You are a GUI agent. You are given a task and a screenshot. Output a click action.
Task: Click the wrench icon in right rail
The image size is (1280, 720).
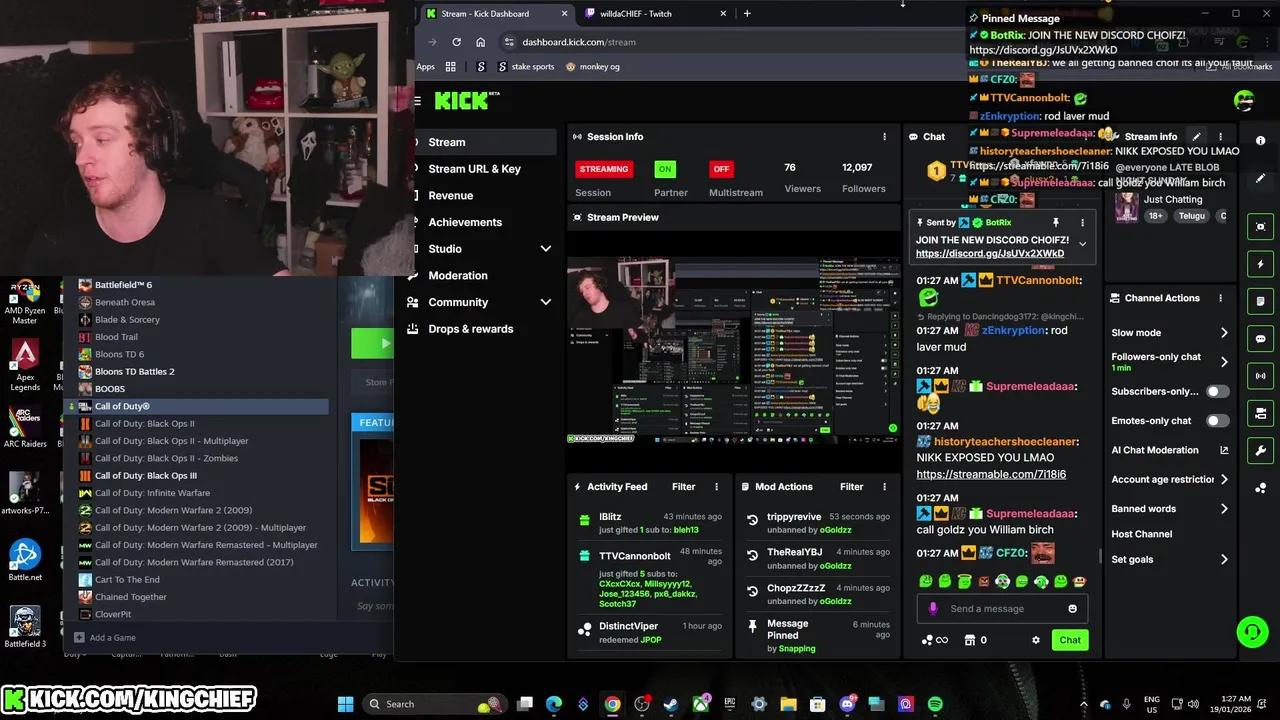[x=1260, y=451]
